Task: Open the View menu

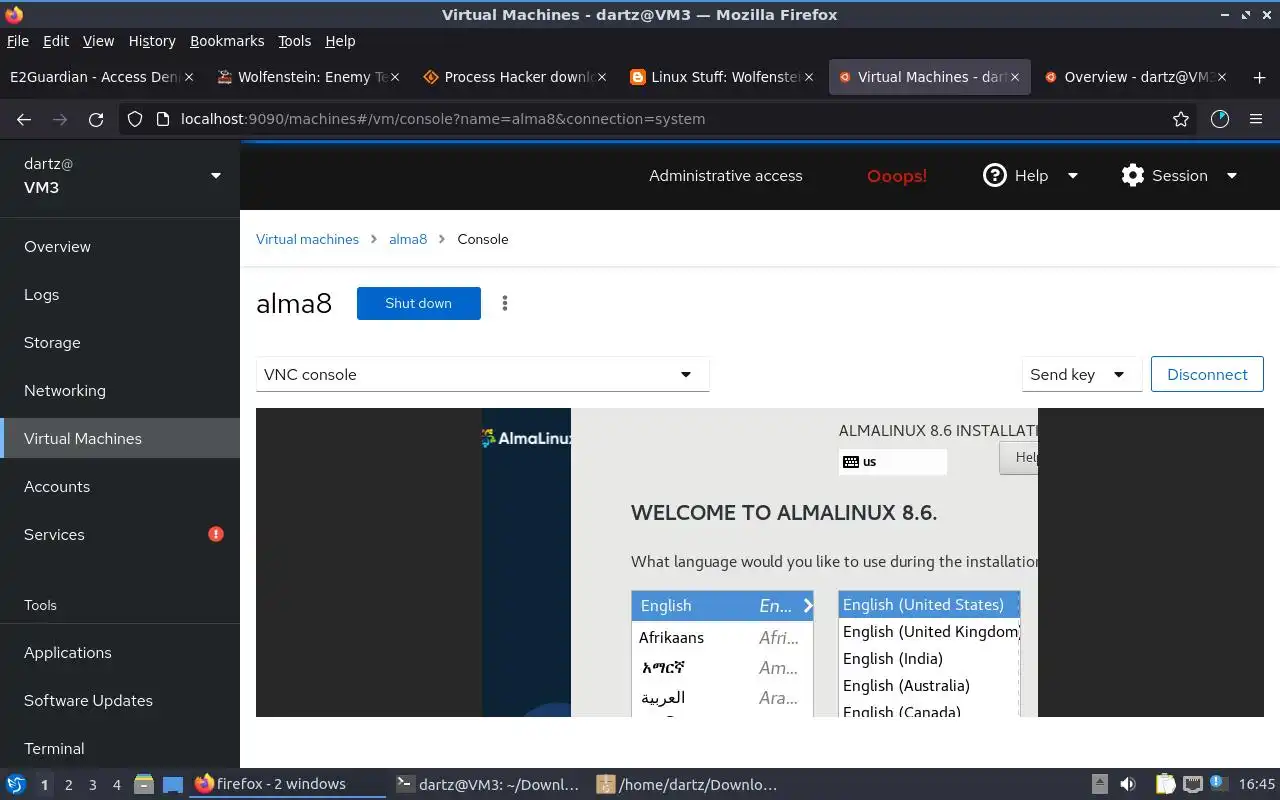Action: [x=98, y=41]
